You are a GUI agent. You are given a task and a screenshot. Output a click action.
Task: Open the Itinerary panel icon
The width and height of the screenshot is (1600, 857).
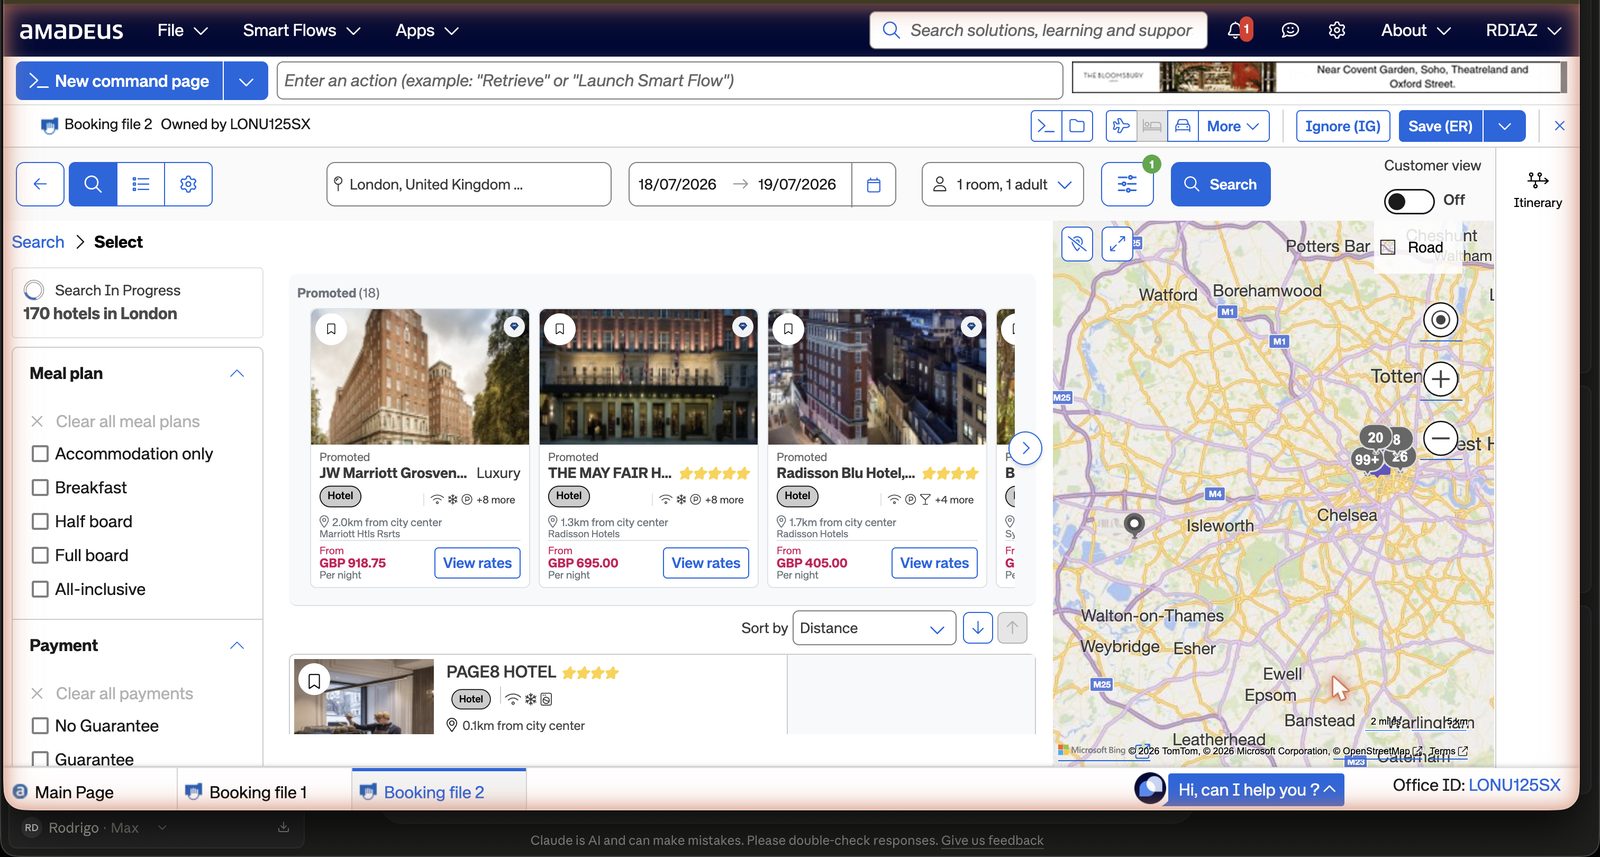1538,188
